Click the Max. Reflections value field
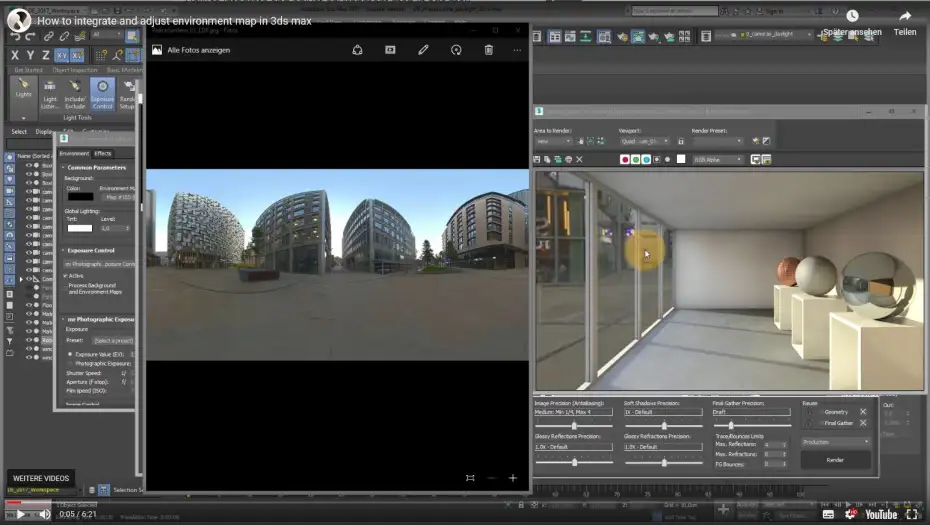The height and width of the screenshot is (525, 930). click(773, 444)
